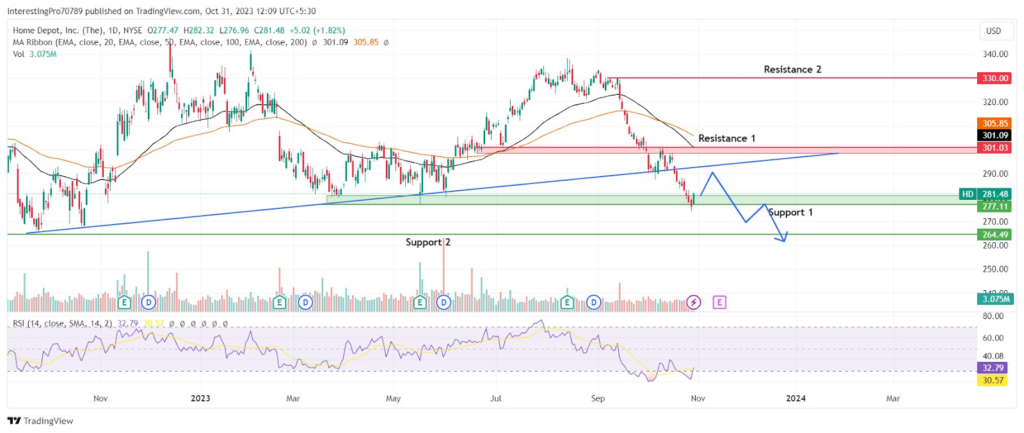Click the purple 32.79 RSI value label
The height and width of the screenshot is (433, 1024).
[x=993, y=368]
